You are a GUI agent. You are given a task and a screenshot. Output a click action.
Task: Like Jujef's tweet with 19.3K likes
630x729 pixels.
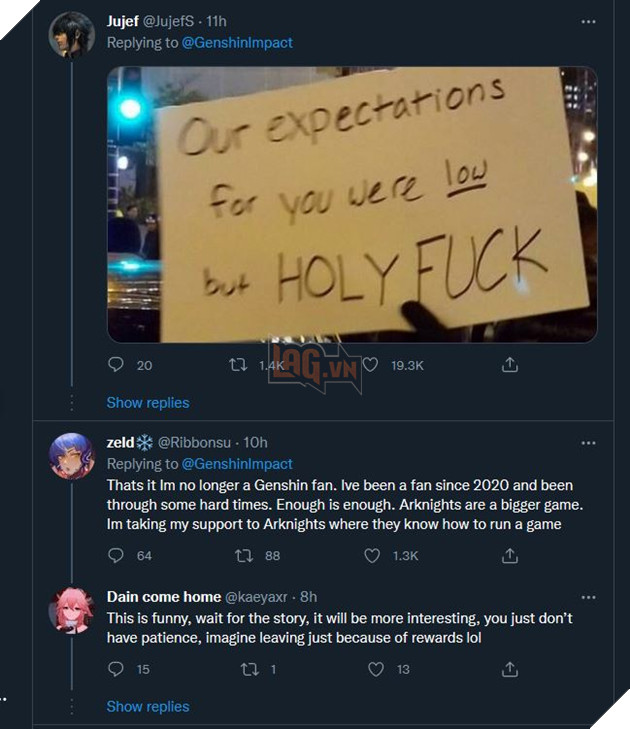click(372, 366)
